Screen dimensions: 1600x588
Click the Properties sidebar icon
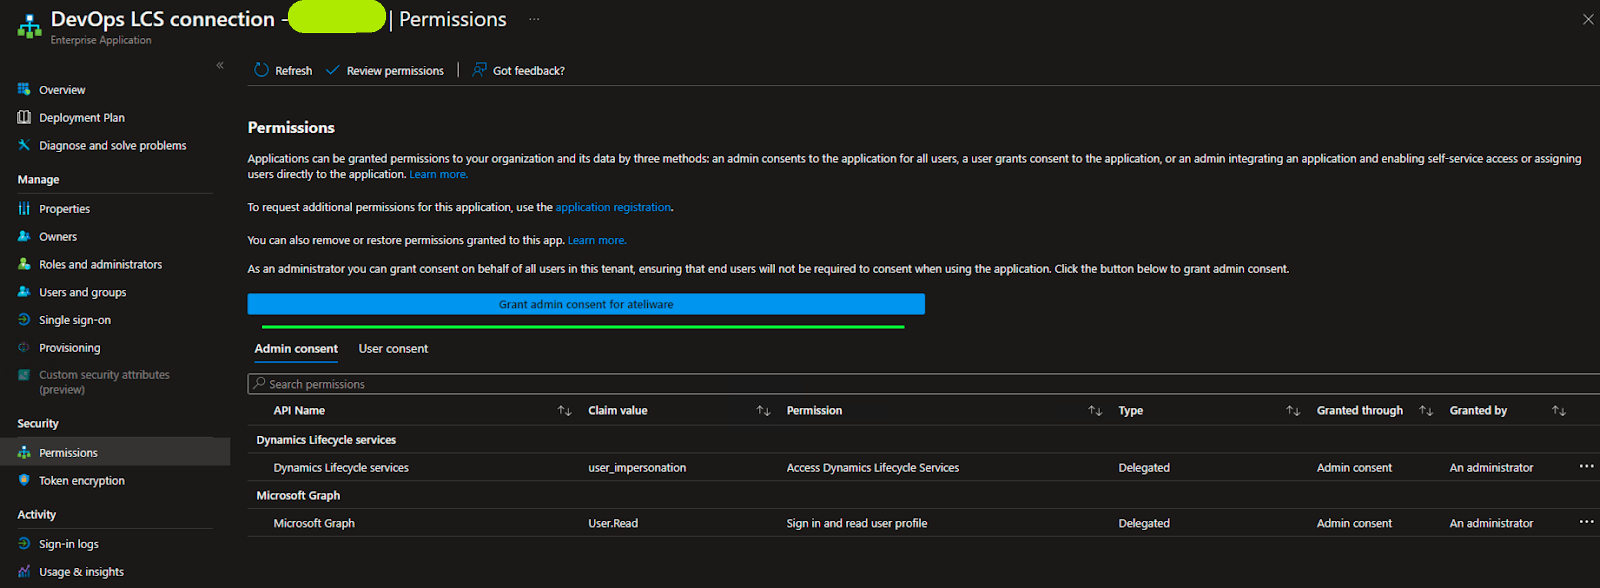(x=24, y=208)
